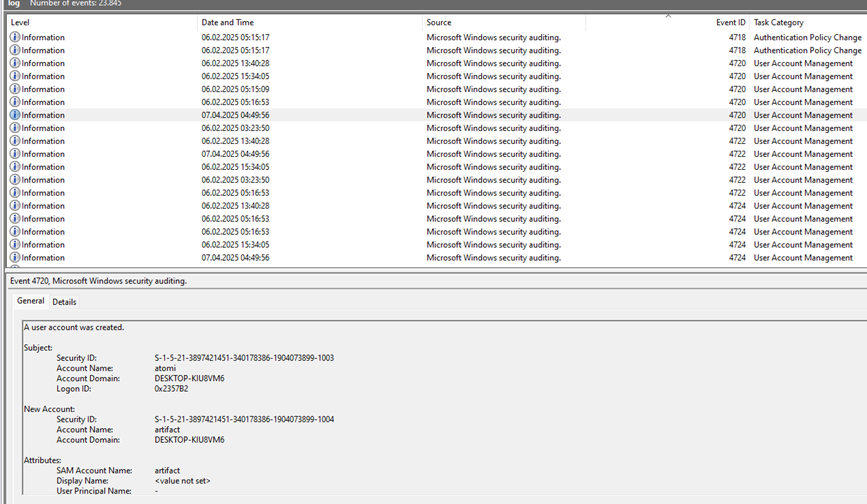
Task: Click account name value 'atomi'
Action: coord(165,369)
